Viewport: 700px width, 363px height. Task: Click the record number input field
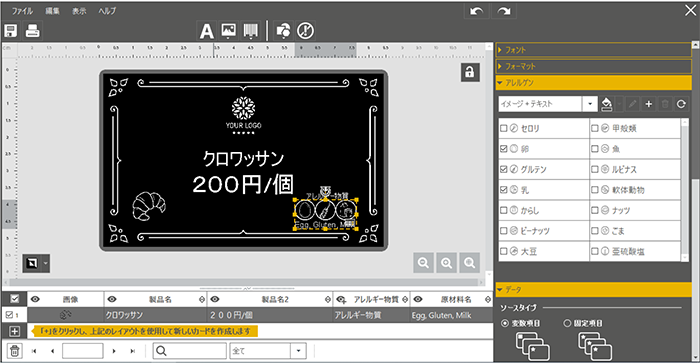coord(83,351)
